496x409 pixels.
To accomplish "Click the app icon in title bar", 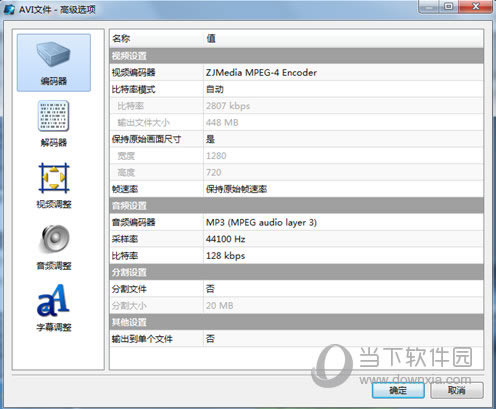I will (x=9, y=9).
